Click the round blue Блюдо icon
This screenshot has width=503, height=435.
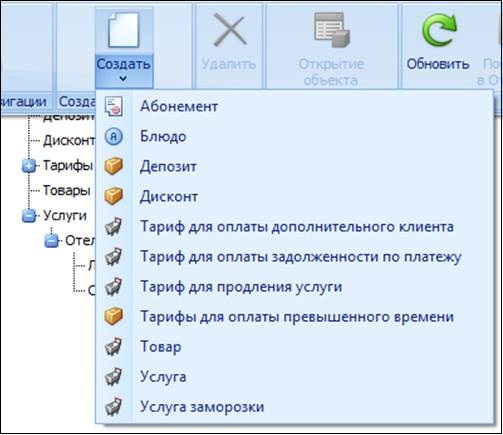[113, 136]
